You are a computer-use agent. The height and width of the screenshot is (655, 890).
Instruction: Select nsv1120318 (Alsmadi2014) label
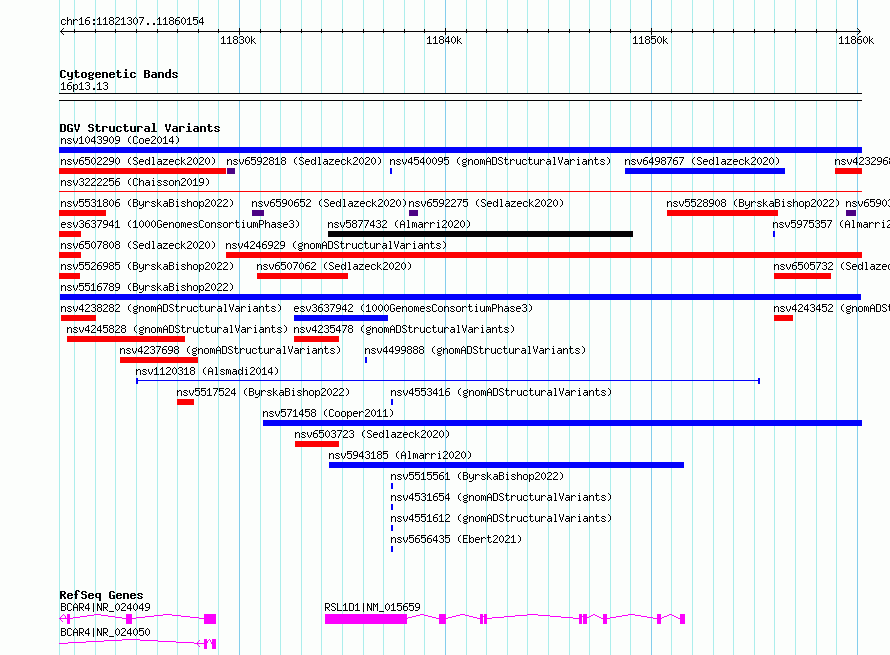coord(207,371)
